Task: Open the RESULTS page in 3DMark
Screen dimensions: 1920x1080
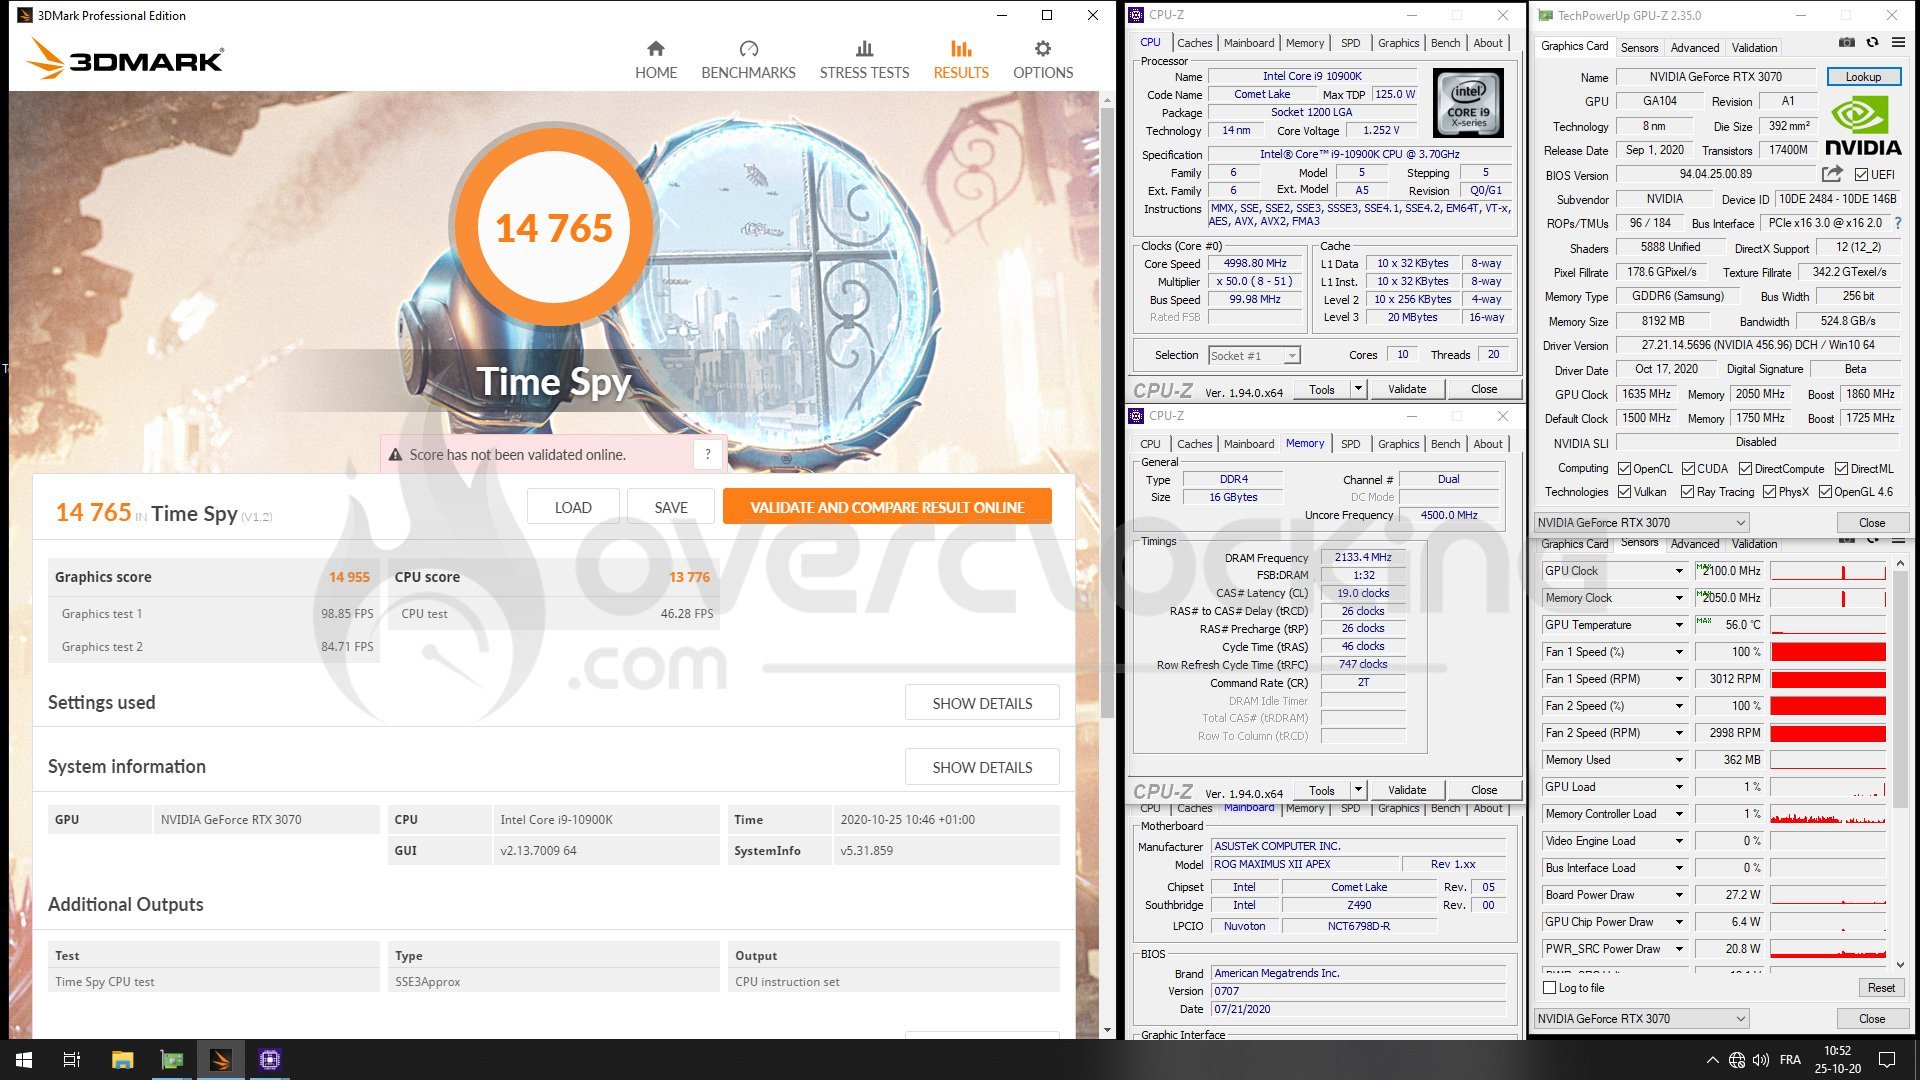Action: (961, 60)
